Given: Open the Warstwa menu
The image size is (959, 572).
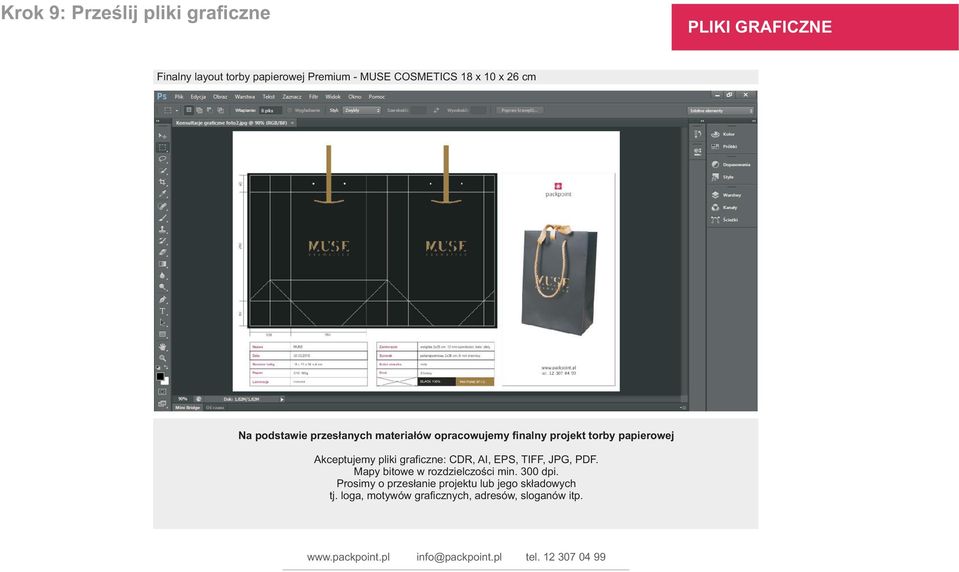Looking at the screenshot, I should pos(245,97).
